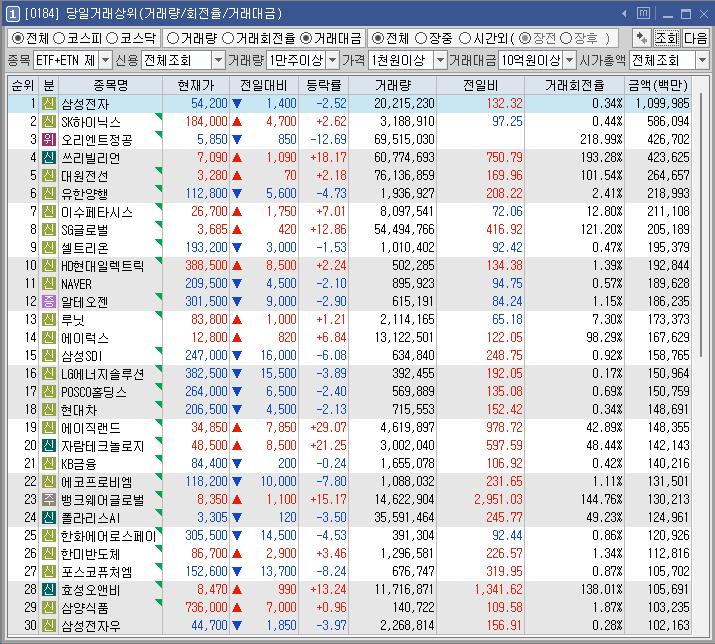The width and height of the screenshot is (715, 644).
Task: Click the 분 column header
Action: click(48, 85)
